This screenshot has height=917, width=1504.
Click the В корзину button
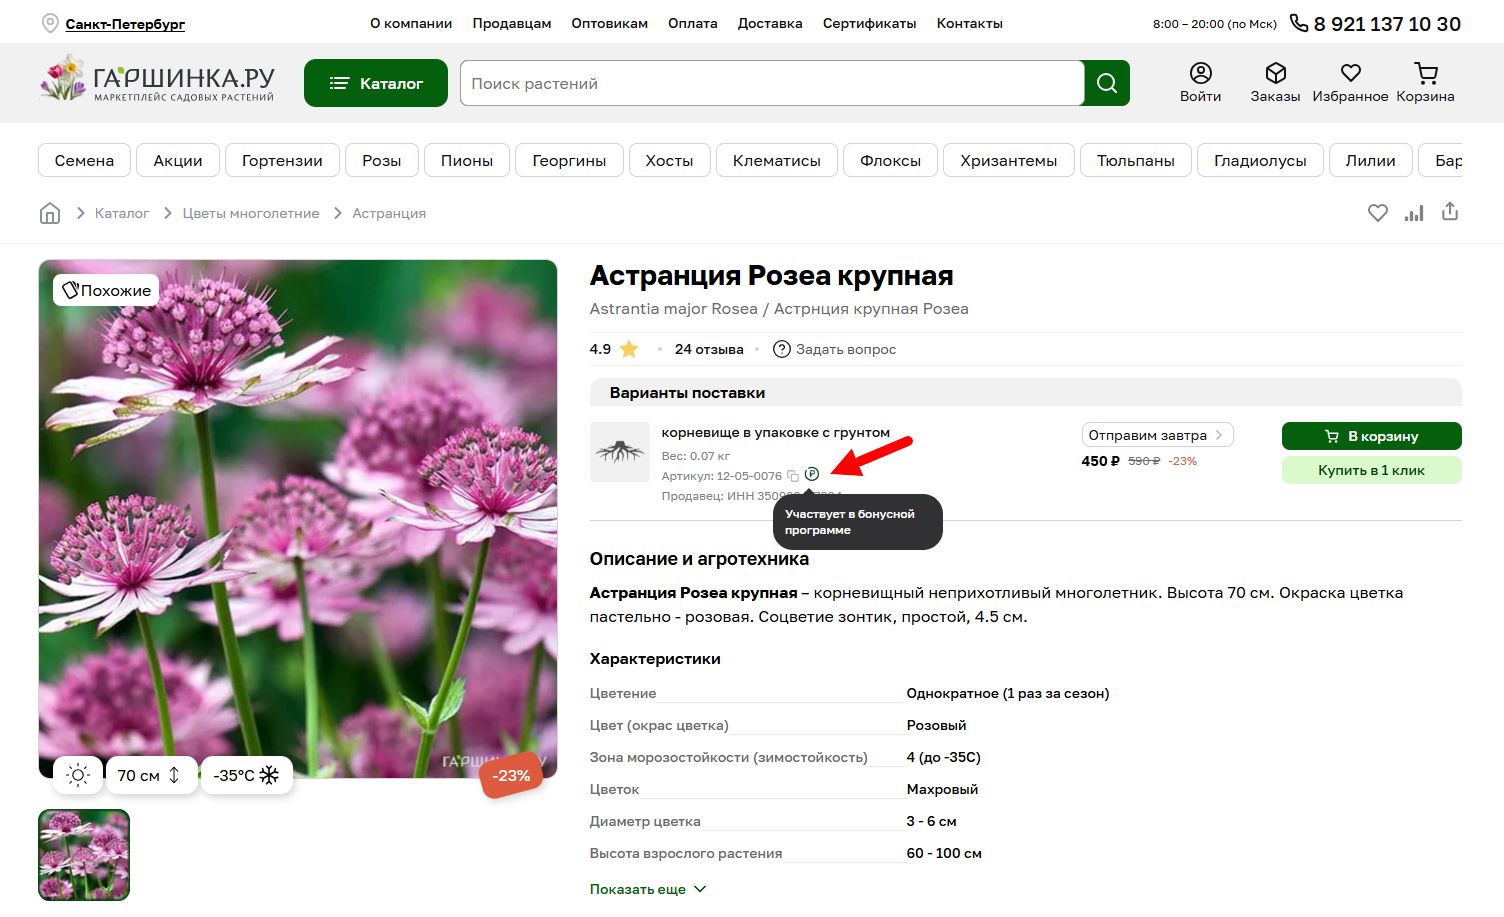1371,435
